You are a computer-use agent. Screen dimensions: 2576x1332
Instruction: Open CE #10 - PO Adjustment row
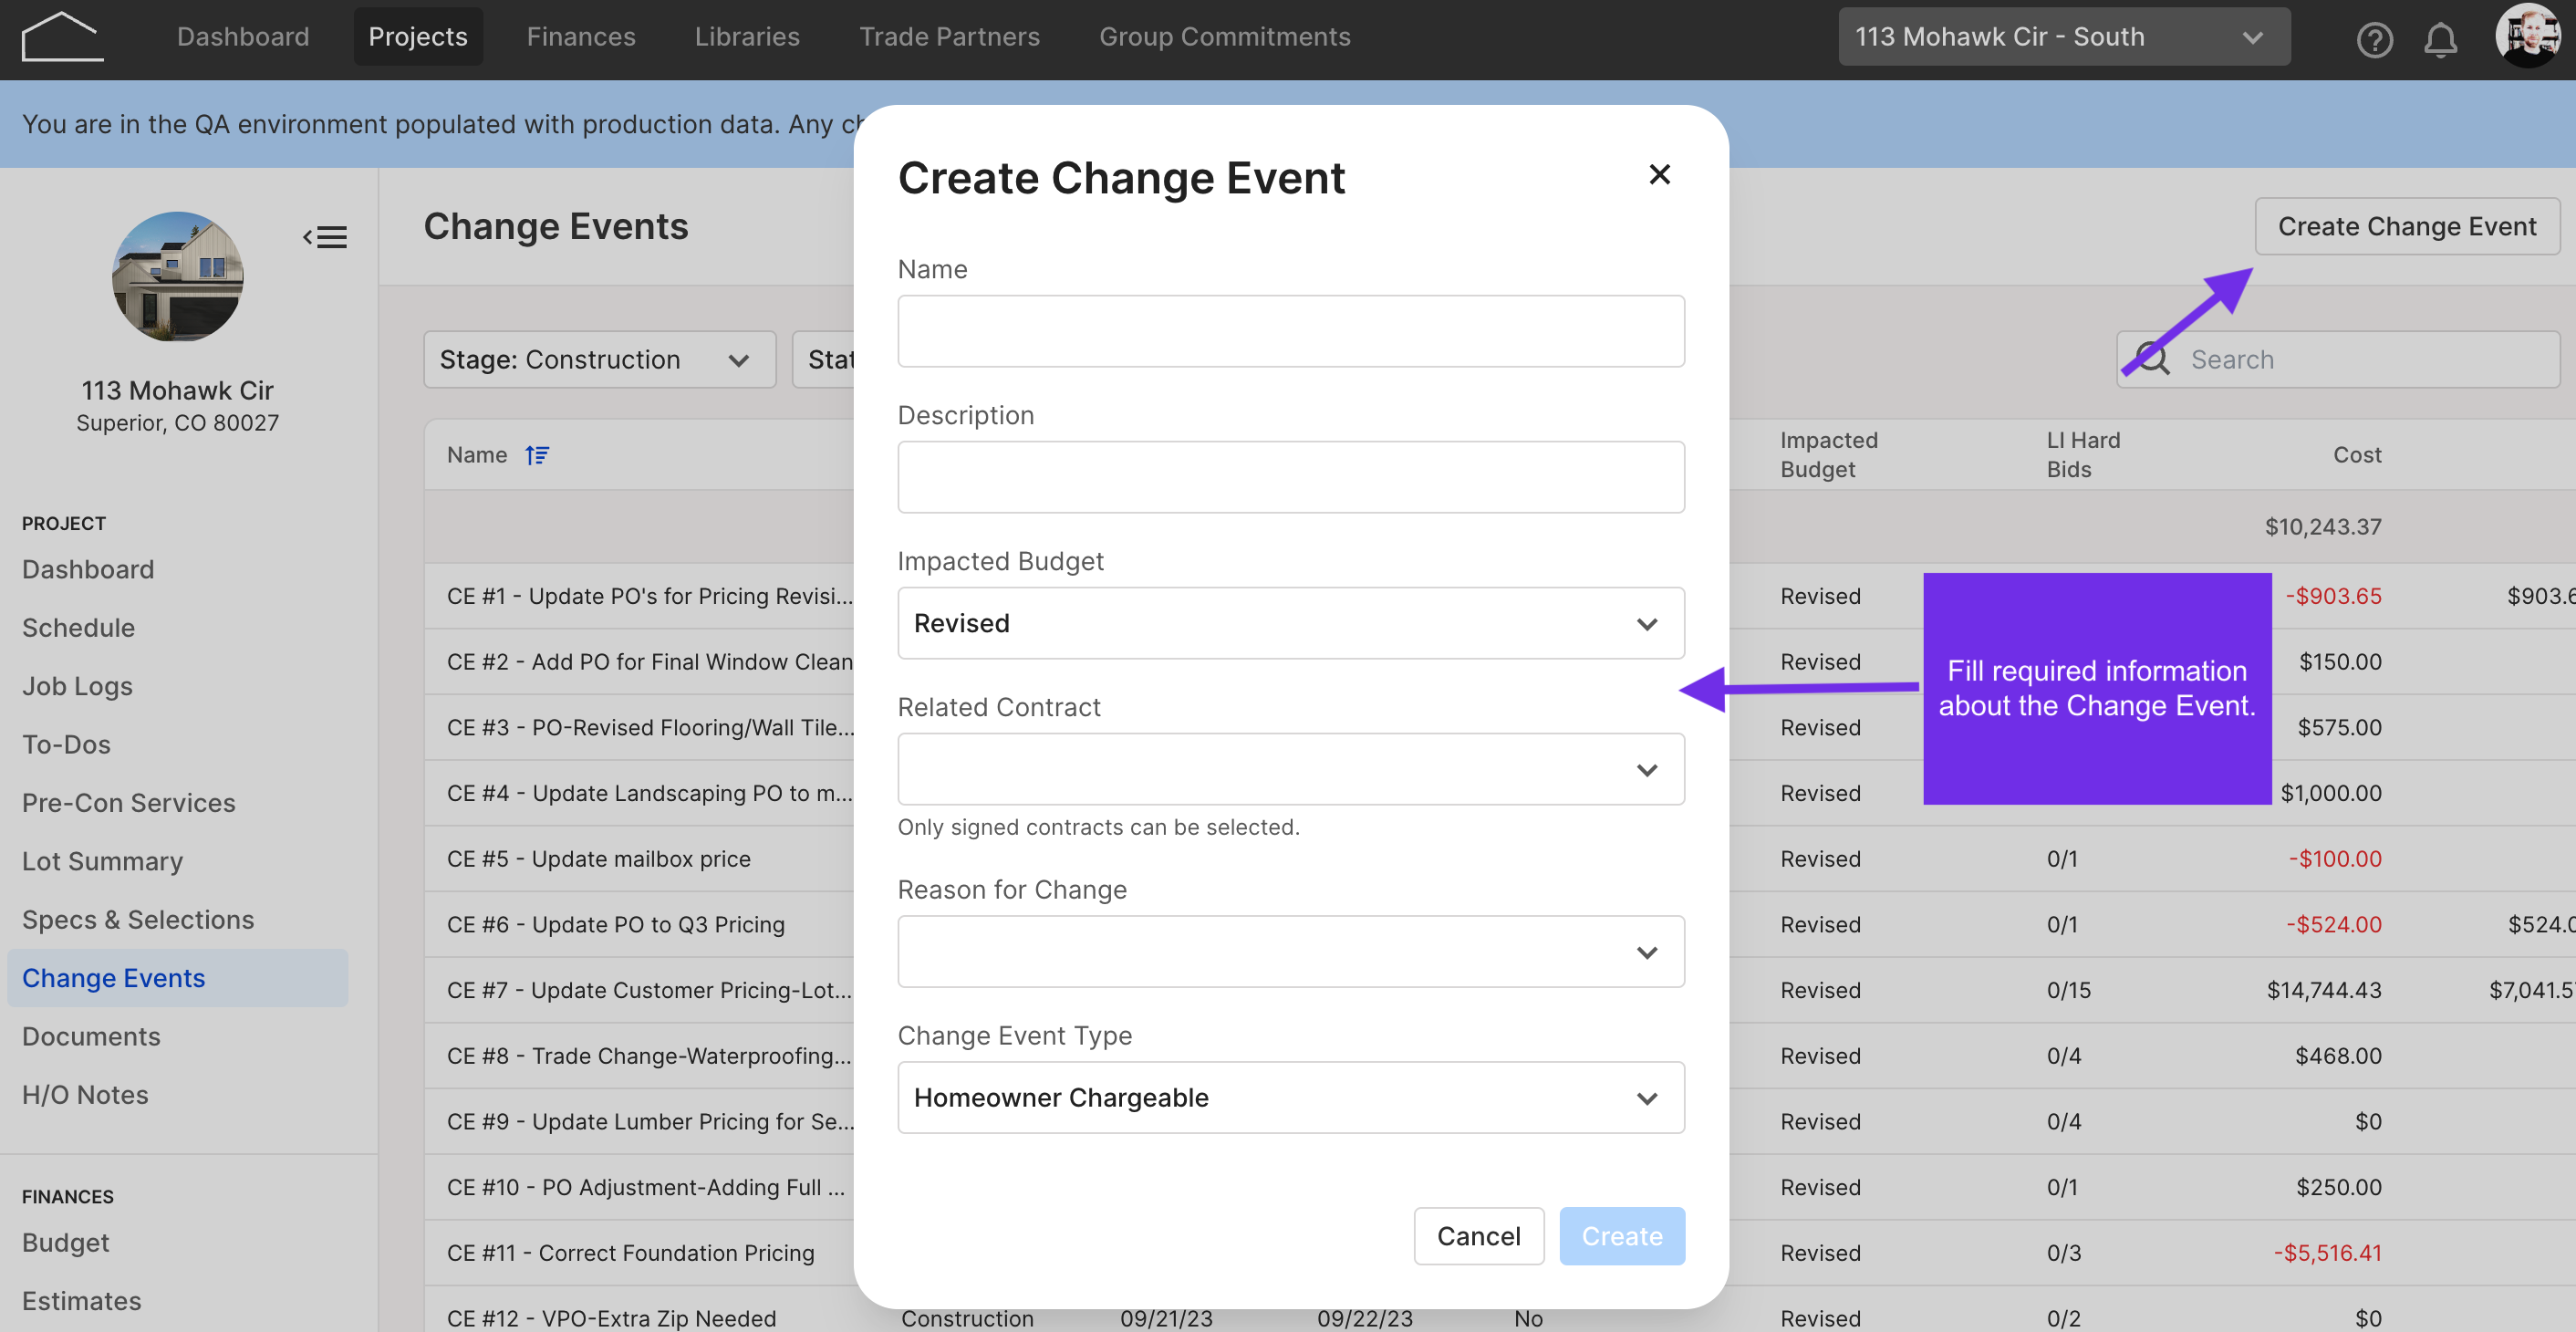(x=646, y=1187)
